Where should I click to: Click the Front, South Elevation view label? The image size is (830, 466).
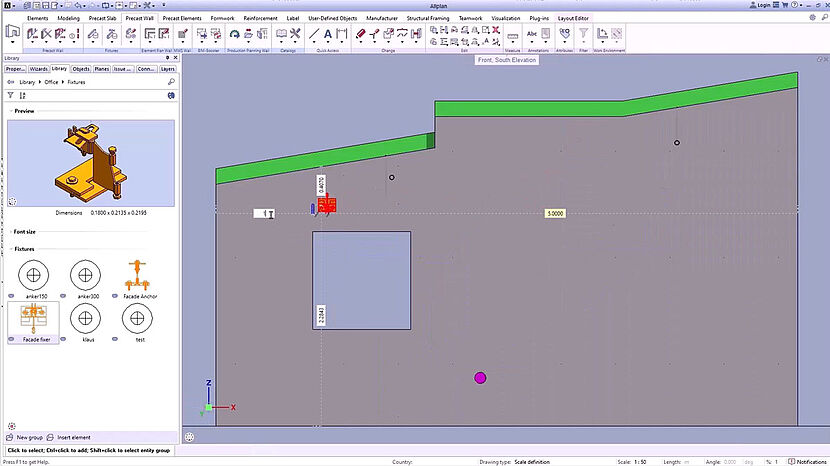coord(507,60)
